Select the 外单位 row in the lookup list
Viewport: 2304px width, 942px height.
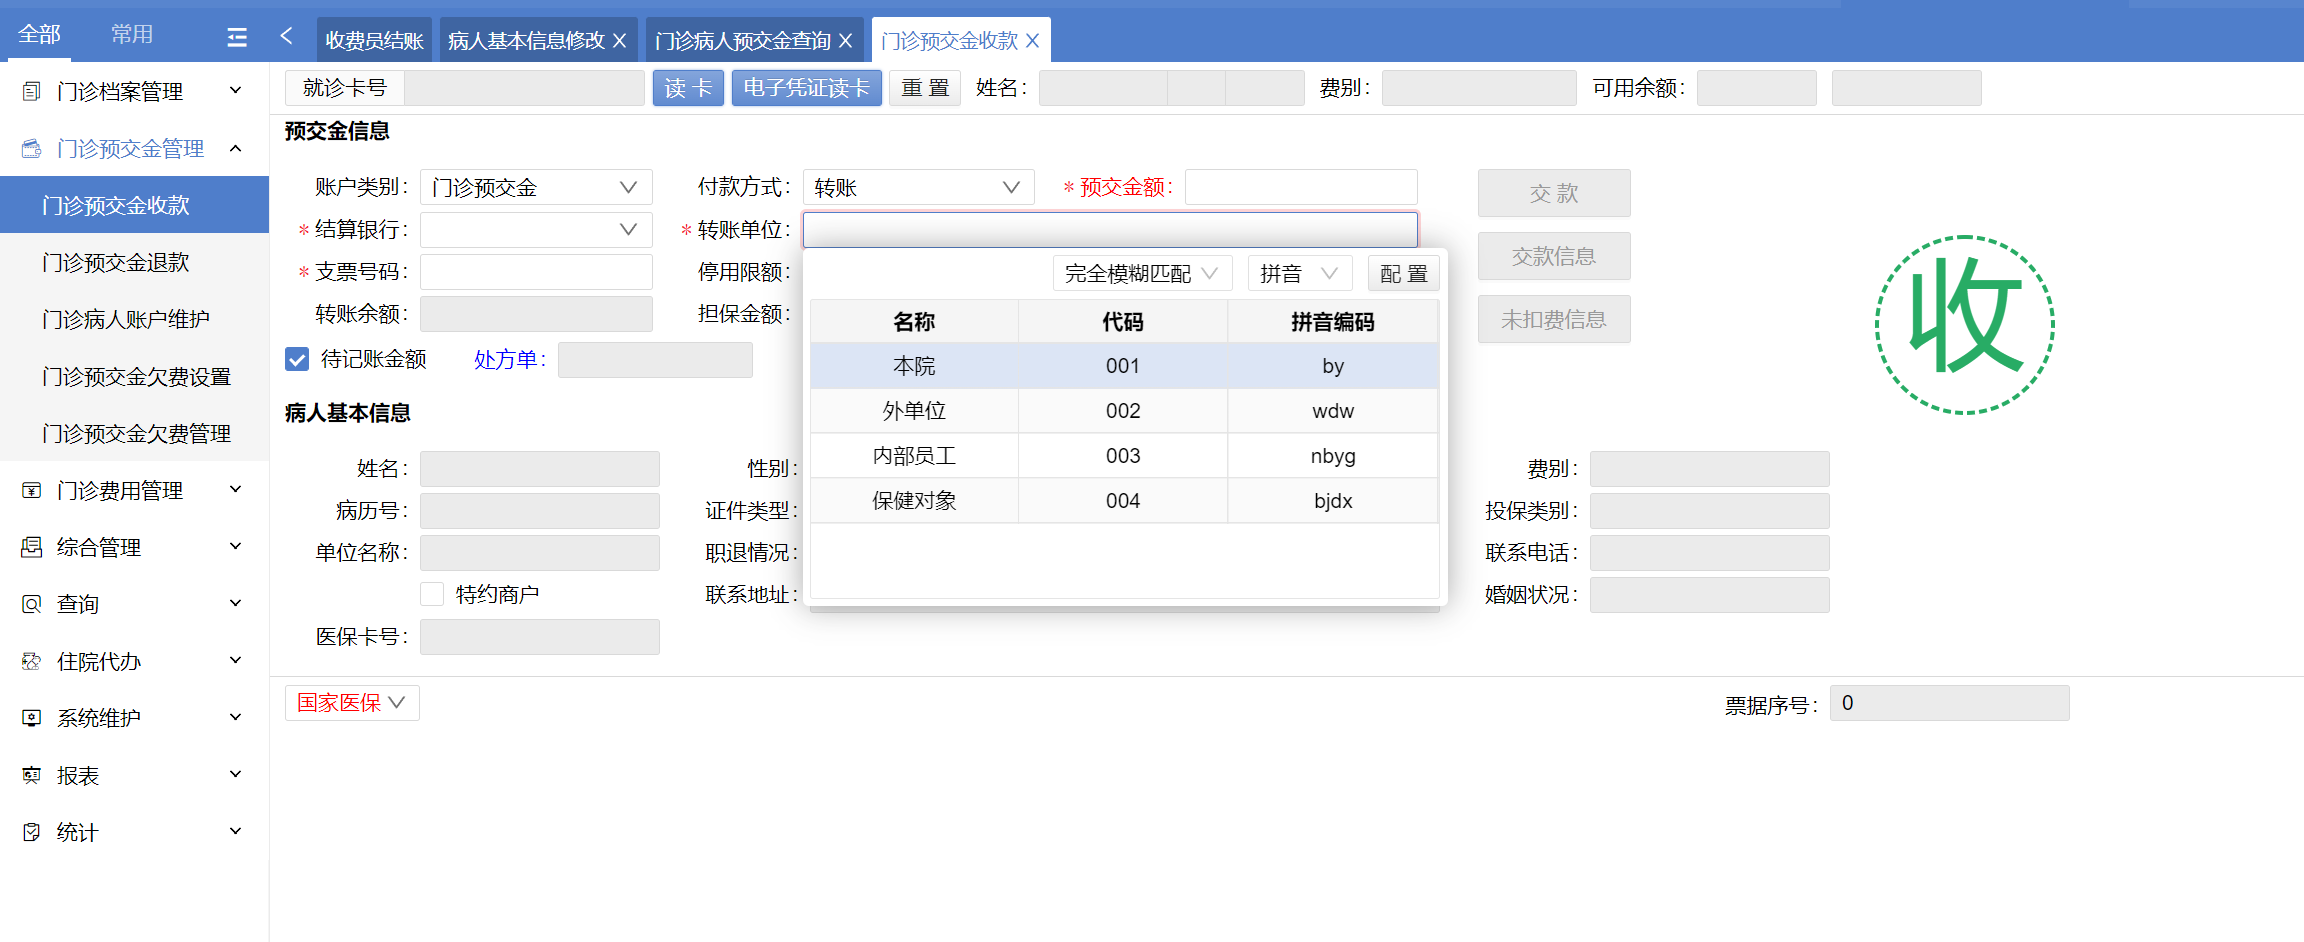coord(1124,411)
